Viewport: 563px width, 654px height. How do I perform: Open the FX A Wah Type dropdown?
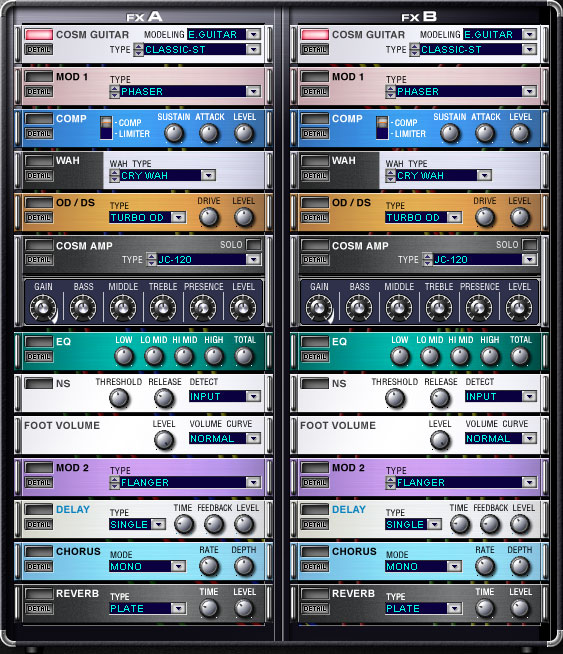click(208, 175)
